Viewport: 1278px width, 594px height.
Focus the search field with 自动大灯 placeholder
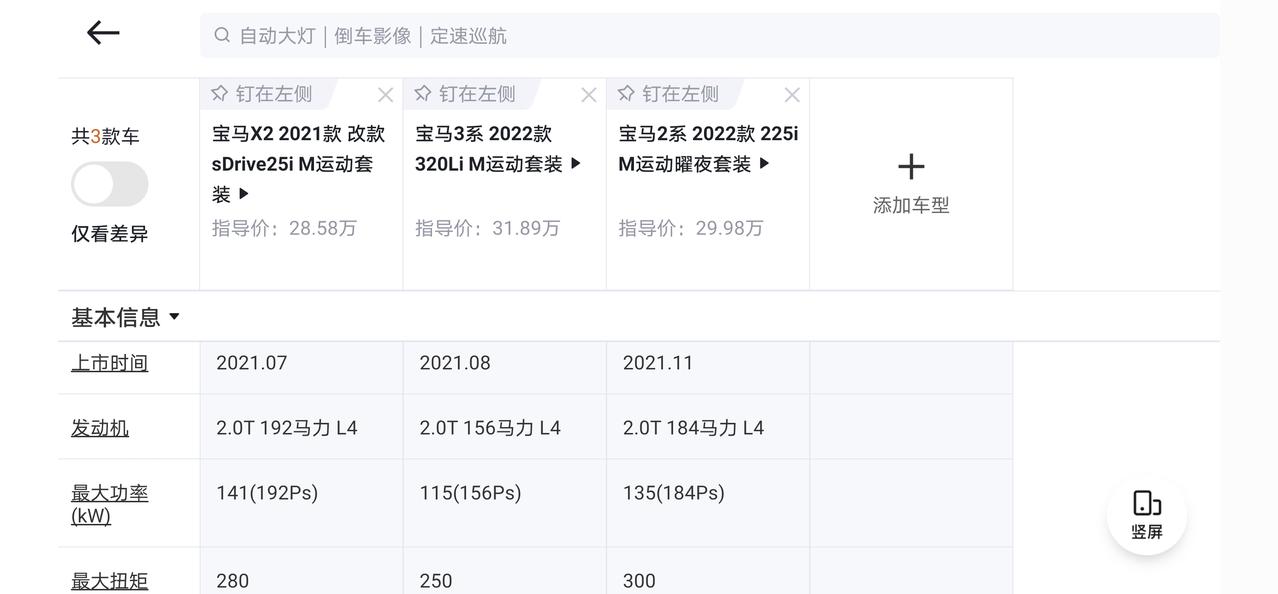(709, 35)
